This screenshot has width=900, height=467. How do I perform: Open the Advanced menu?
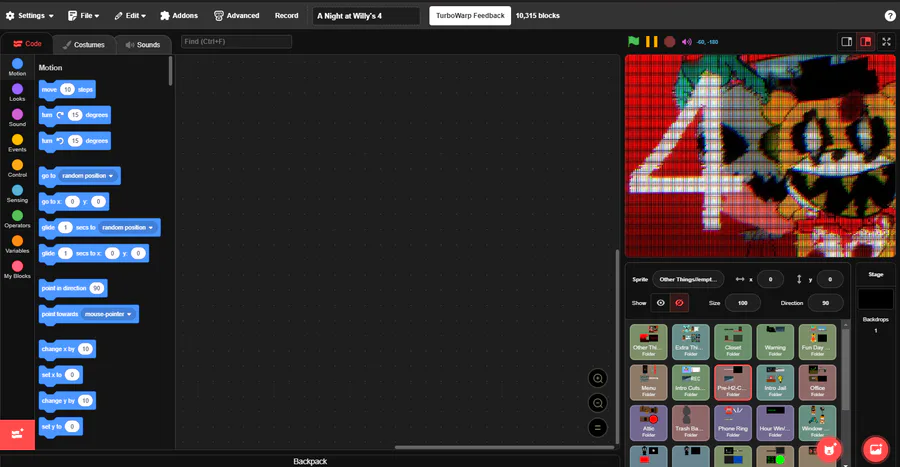(236, 15)
